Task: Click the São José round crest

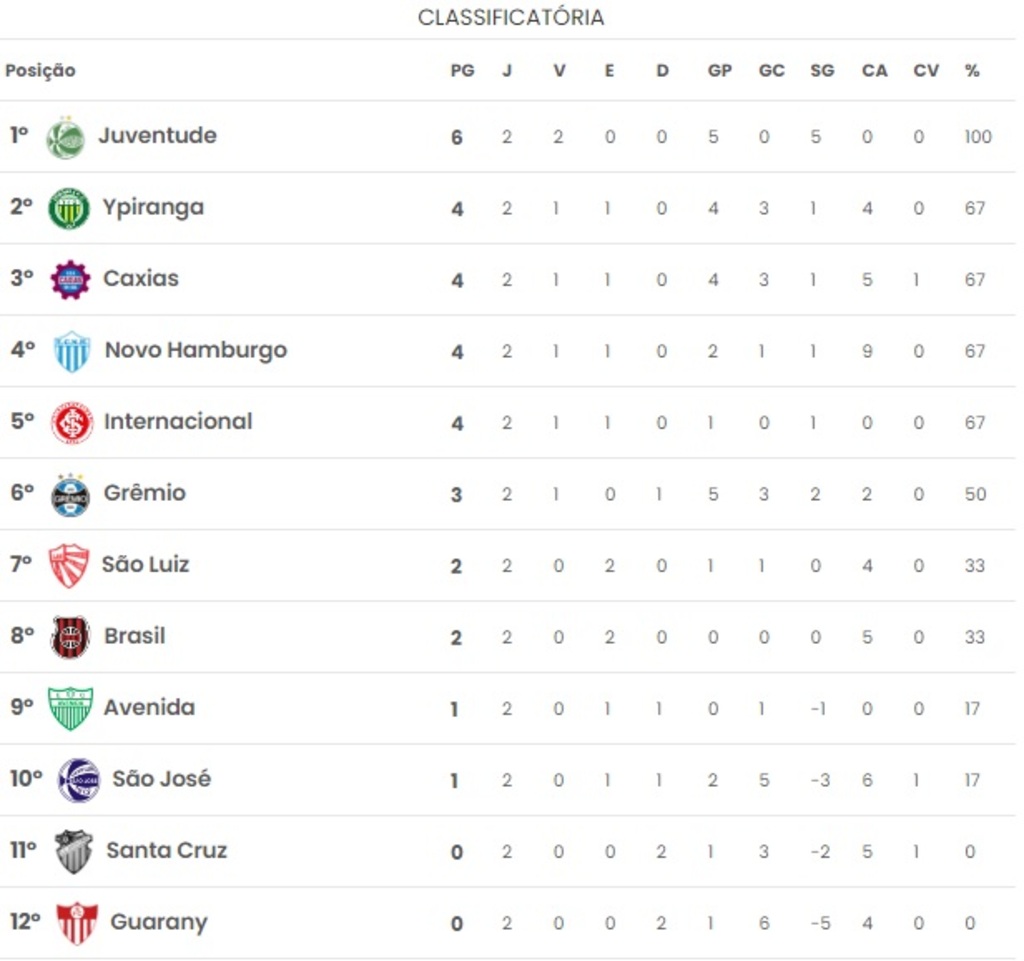Action: pos(78,780)
